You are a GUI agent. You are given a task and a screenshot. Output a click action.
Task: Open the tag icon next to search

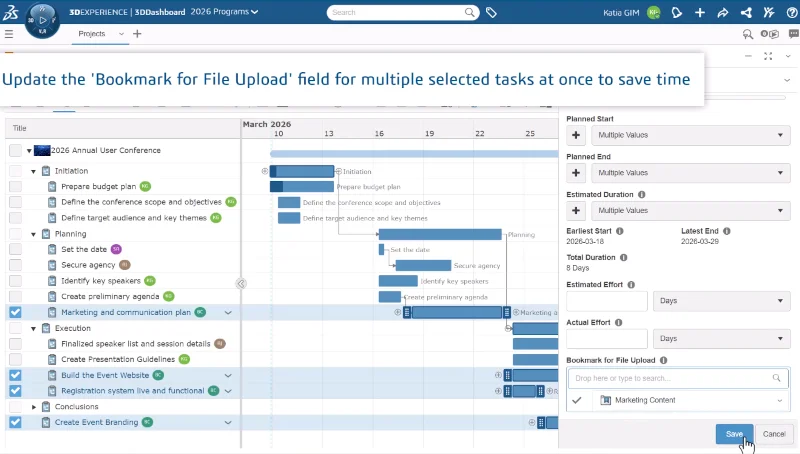pos(491,12)
